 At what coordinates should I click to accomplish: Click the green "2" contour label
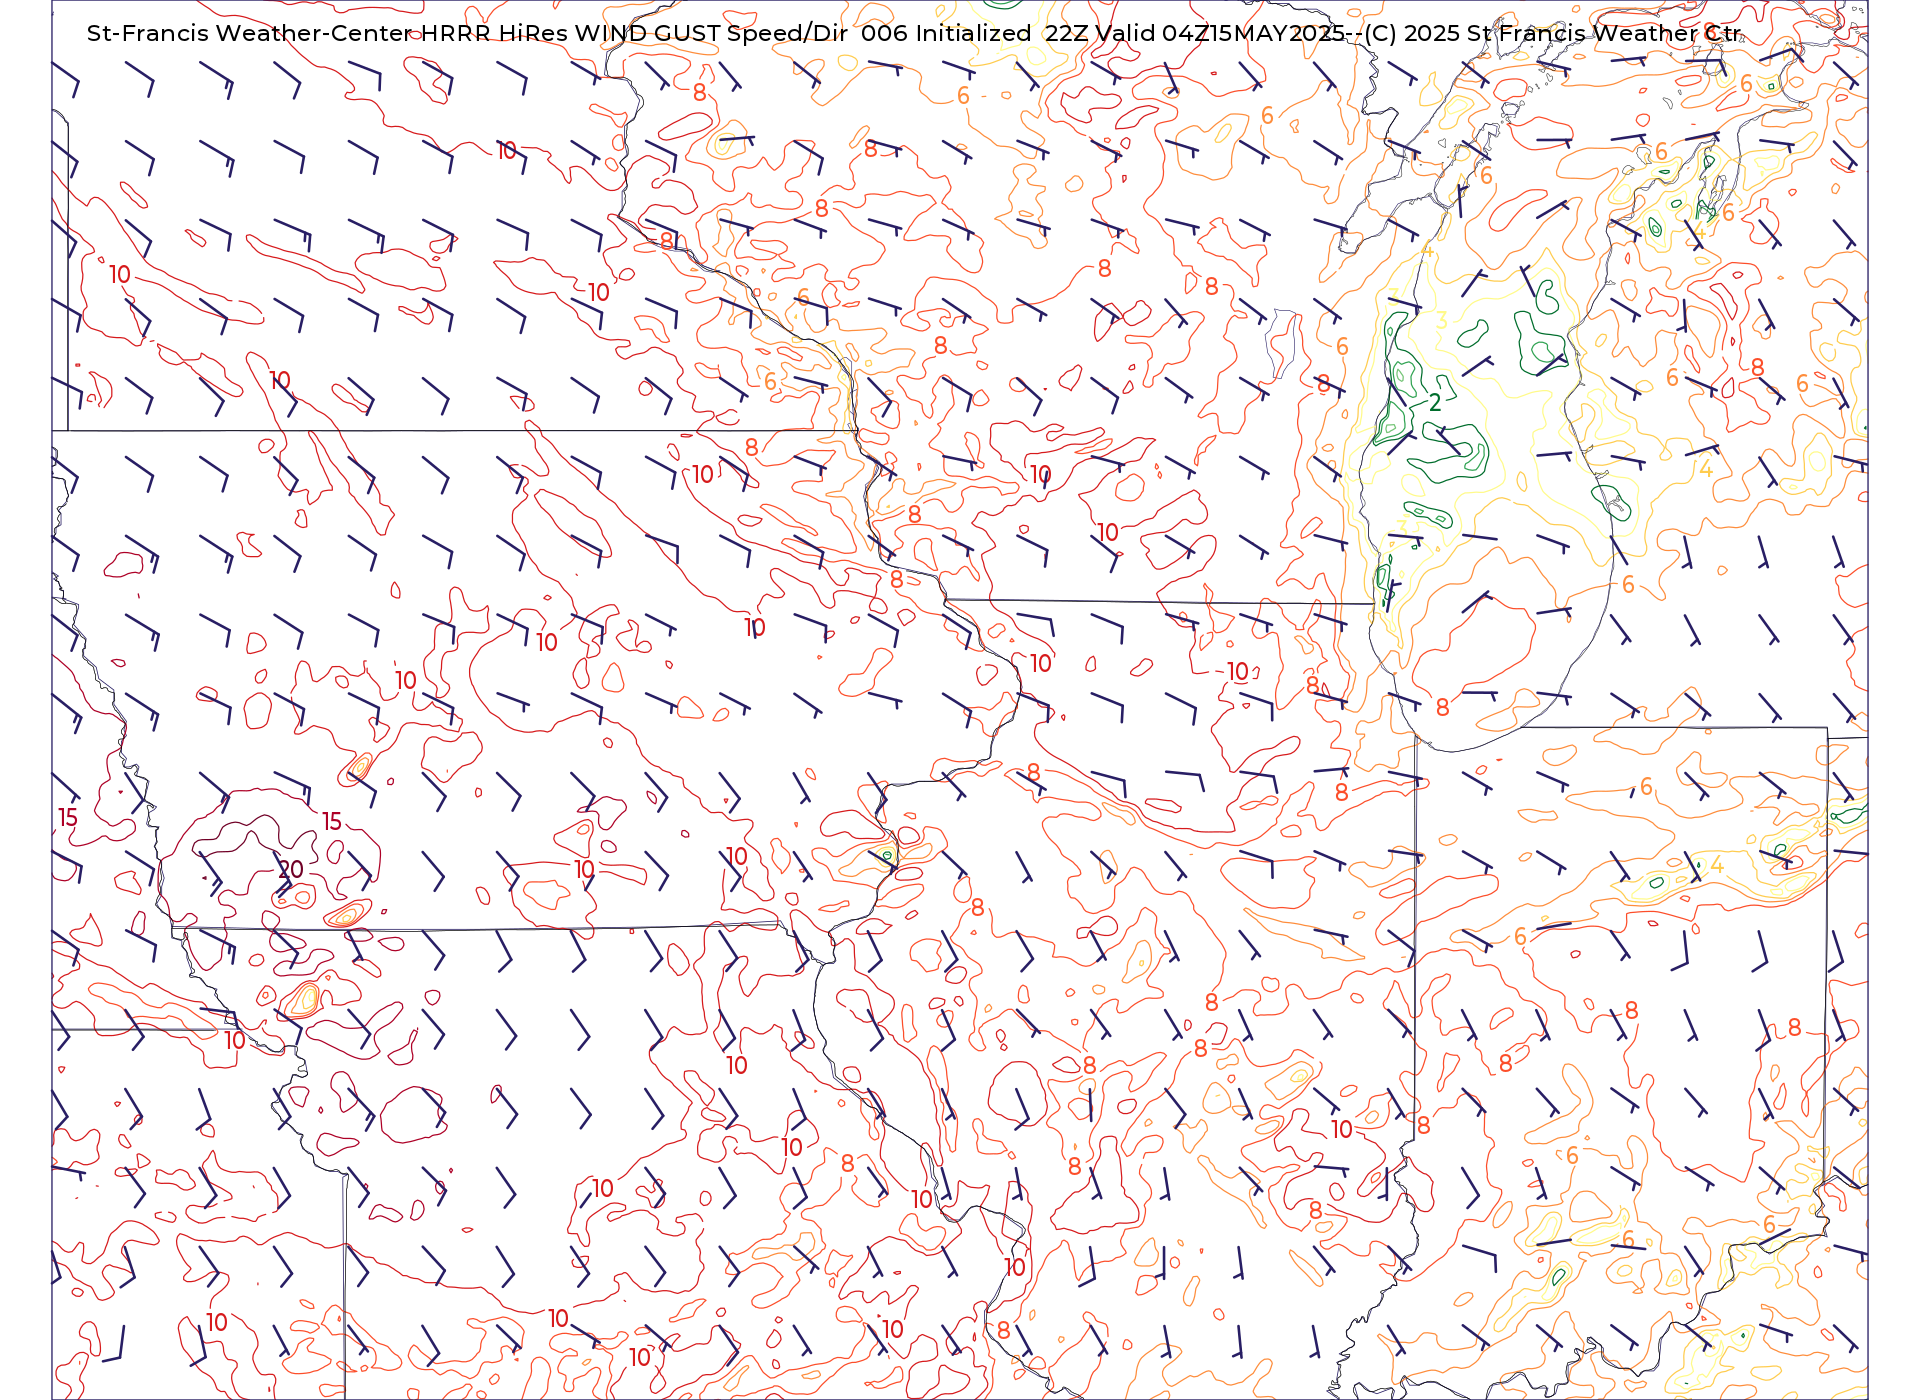(x=1435, y=402)
